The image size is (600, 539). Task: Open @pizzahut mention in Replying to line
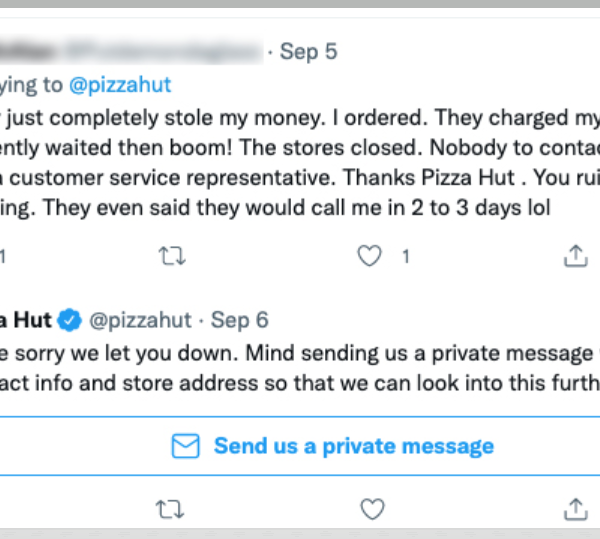[120, 85]
